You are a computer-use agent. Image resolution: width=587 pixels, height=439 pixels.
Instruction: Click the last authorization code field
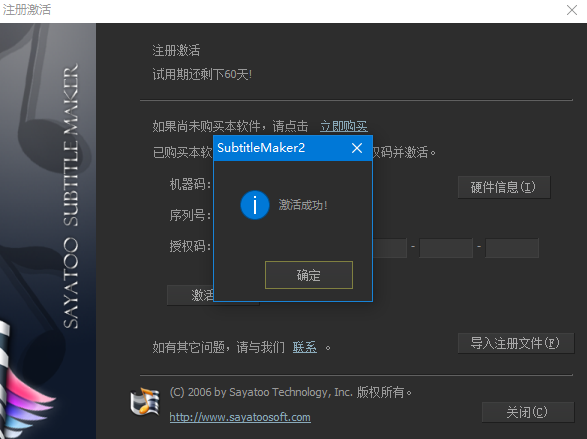[512, 248]
